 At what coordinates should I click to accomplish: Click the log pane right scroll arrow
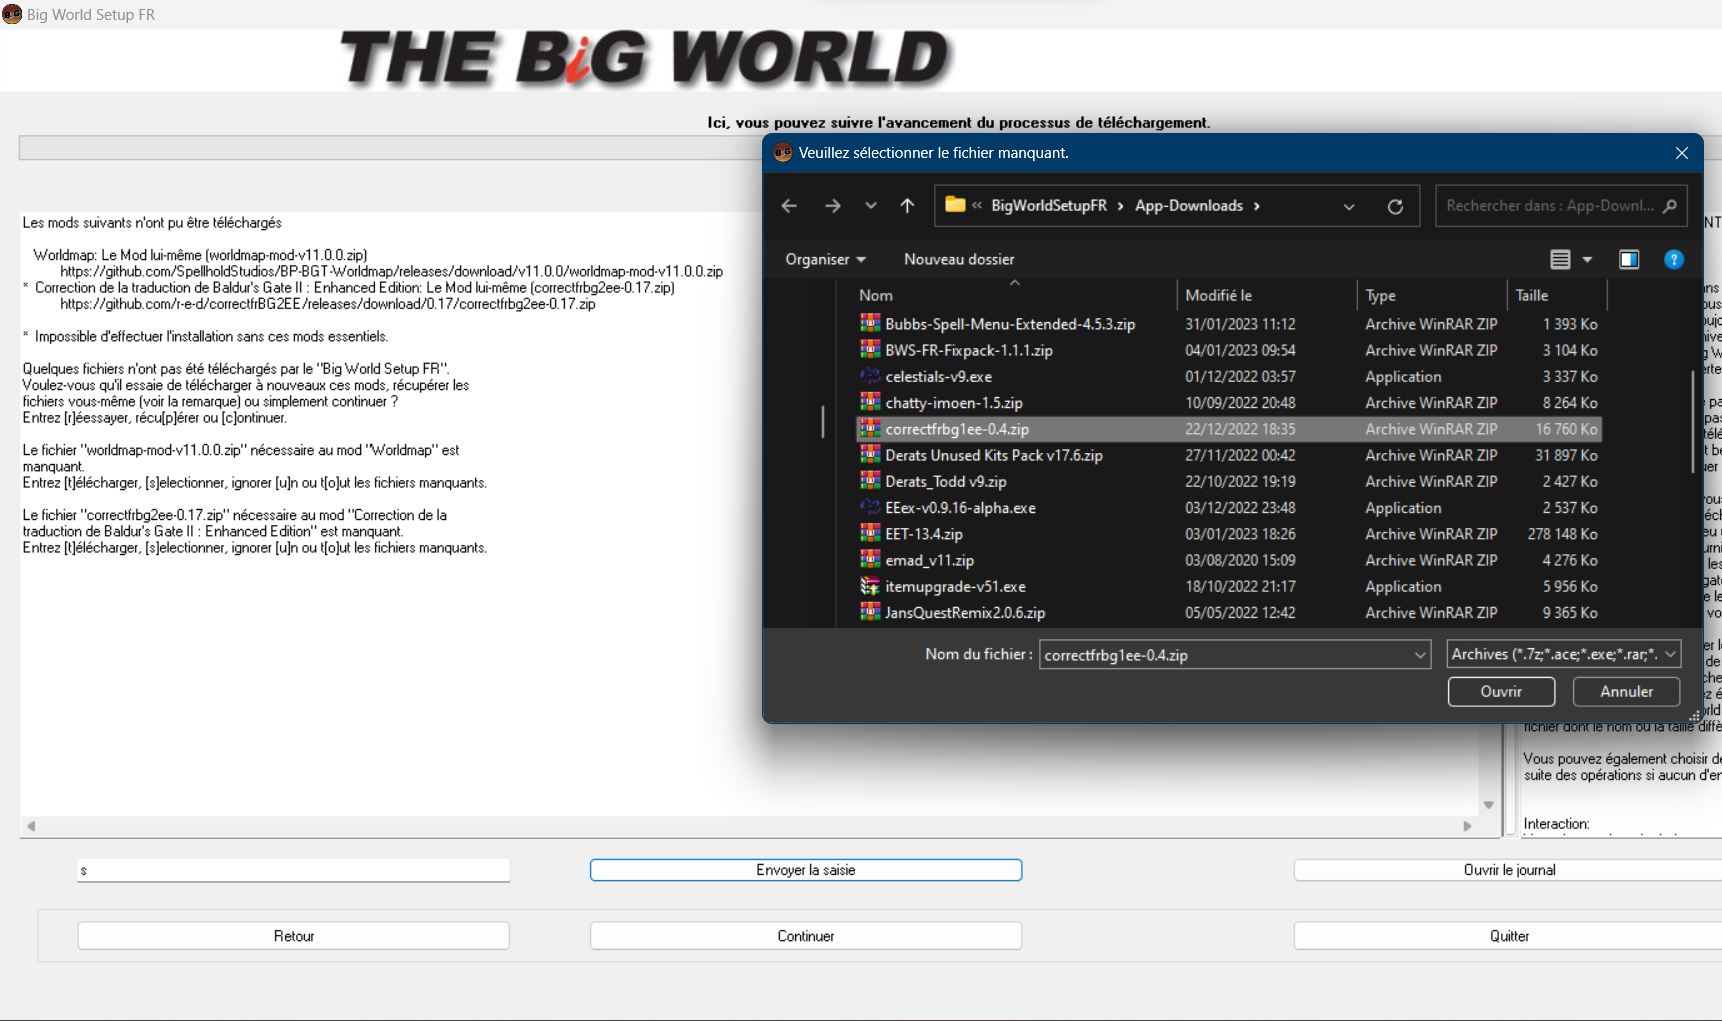coord(1467,826)
